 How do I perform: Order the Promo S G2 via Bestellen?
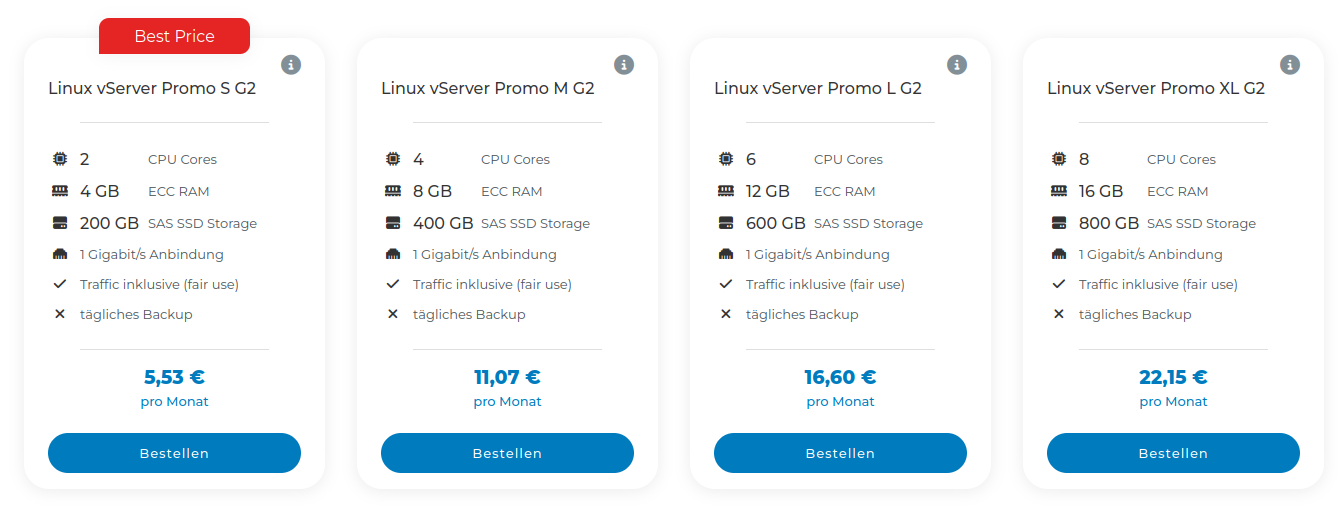[x=174, y=453]
